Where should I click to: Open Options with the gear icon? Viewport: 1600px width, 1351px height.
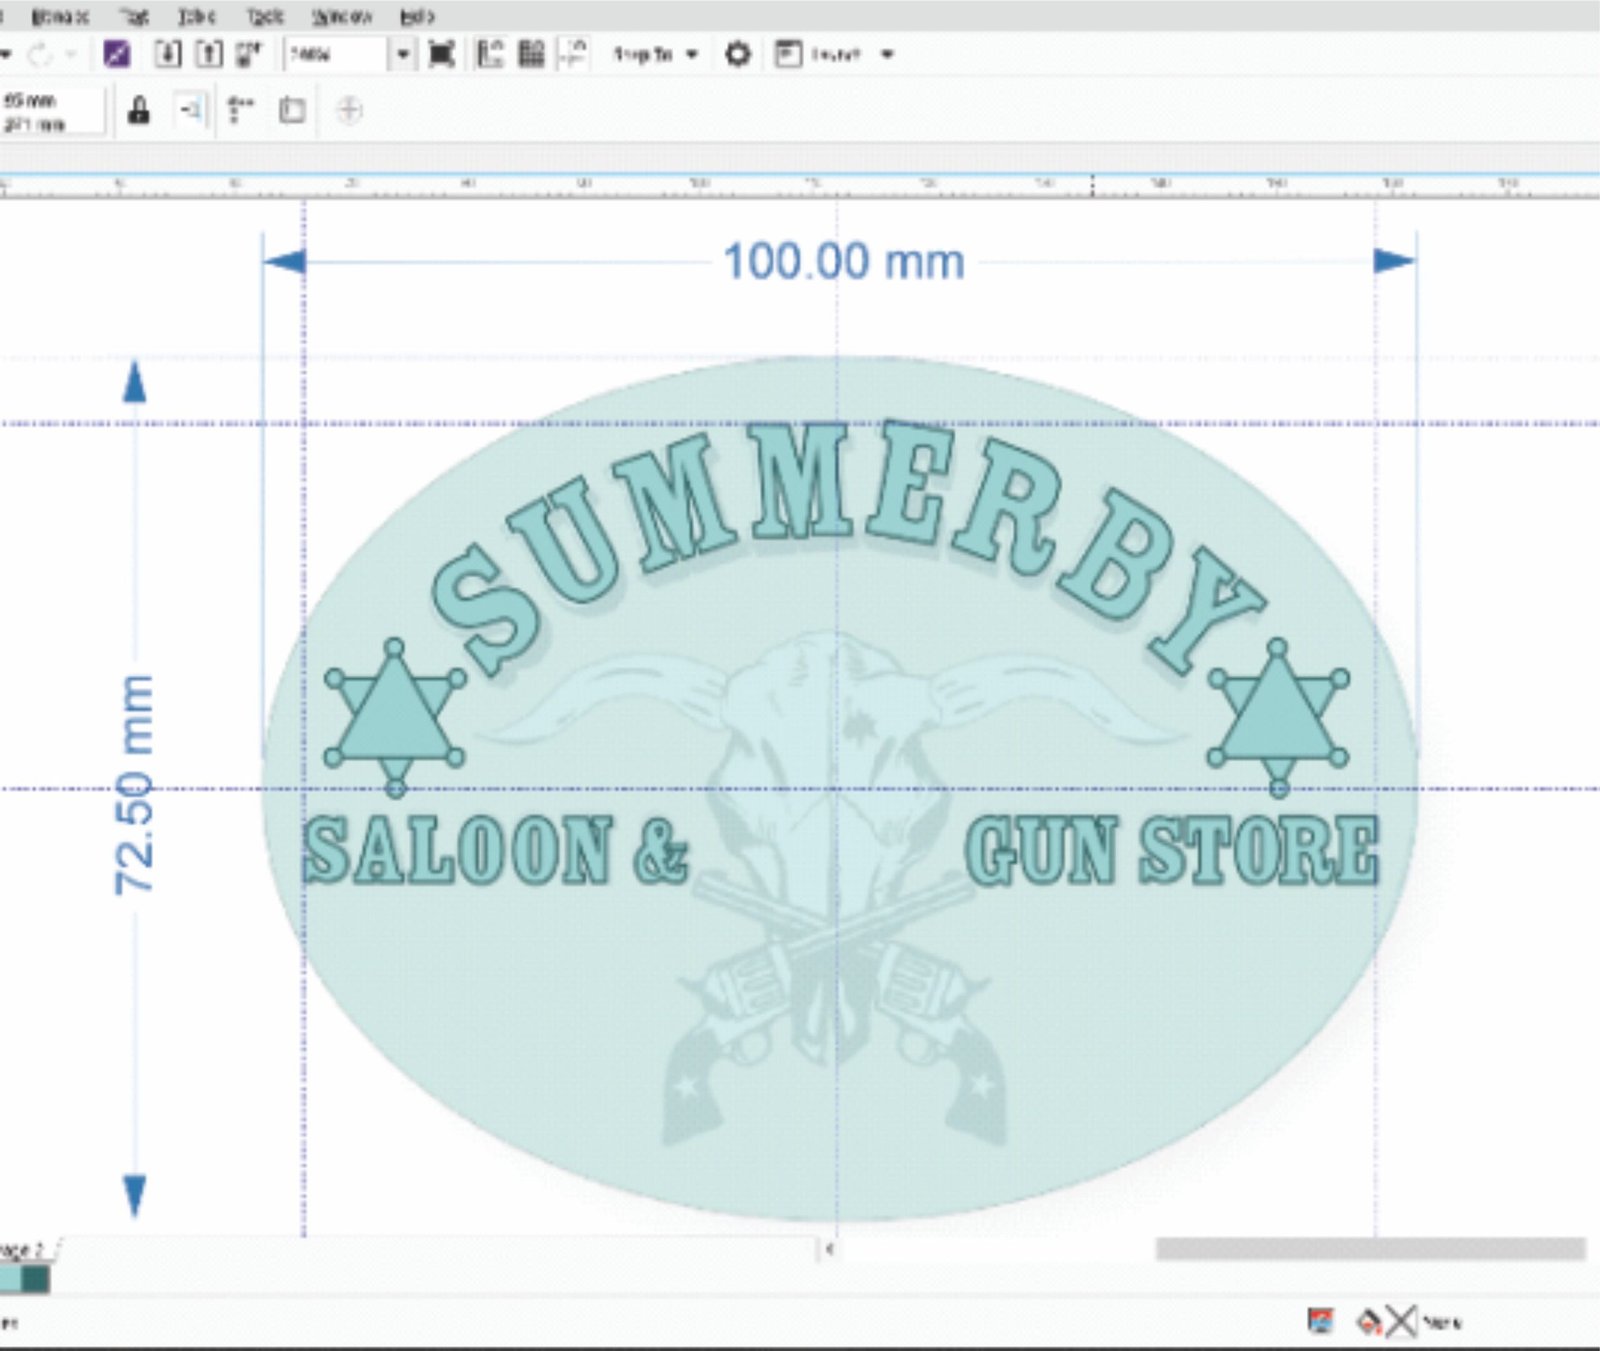coord(737,54)
